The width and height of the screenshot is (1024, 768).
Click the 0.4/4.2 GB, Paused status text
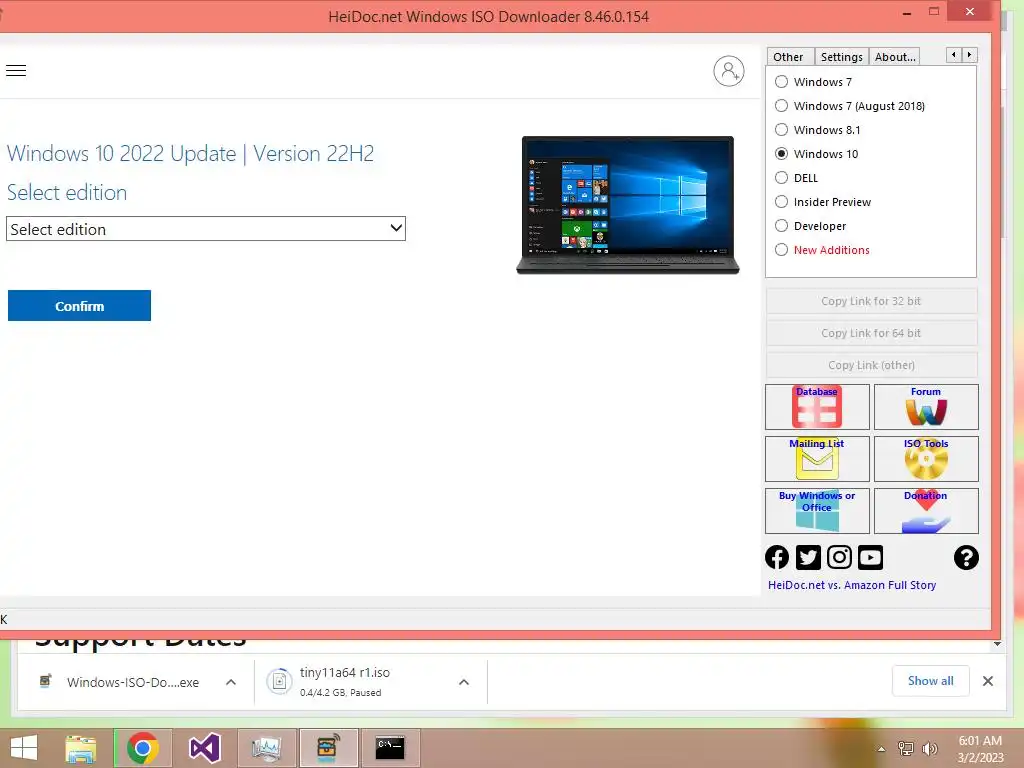click(x=340, y=693)
